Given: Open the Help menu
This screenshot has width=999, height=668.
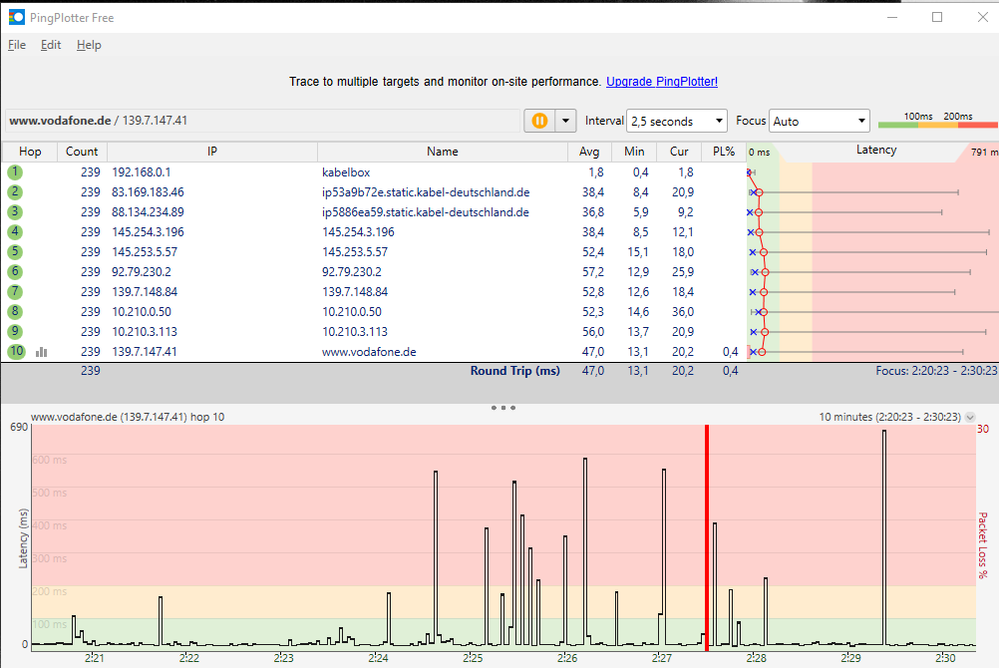Looking at the screenshot, I should point(89,45).
